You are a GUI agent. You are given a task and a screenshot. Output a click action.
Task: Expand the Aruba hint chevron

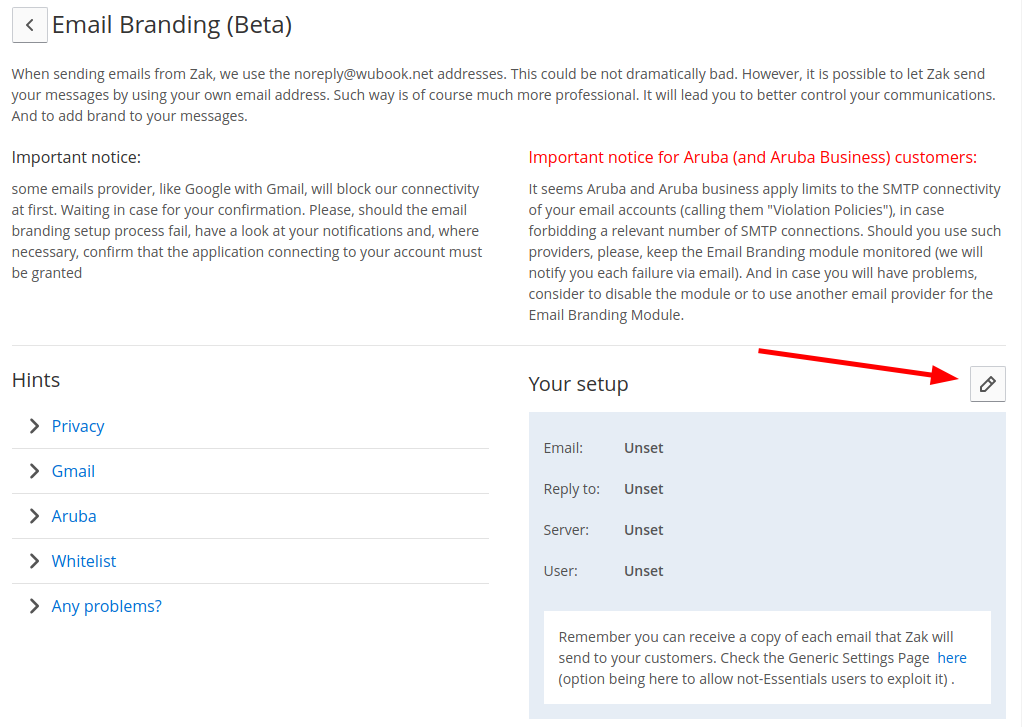35,516
